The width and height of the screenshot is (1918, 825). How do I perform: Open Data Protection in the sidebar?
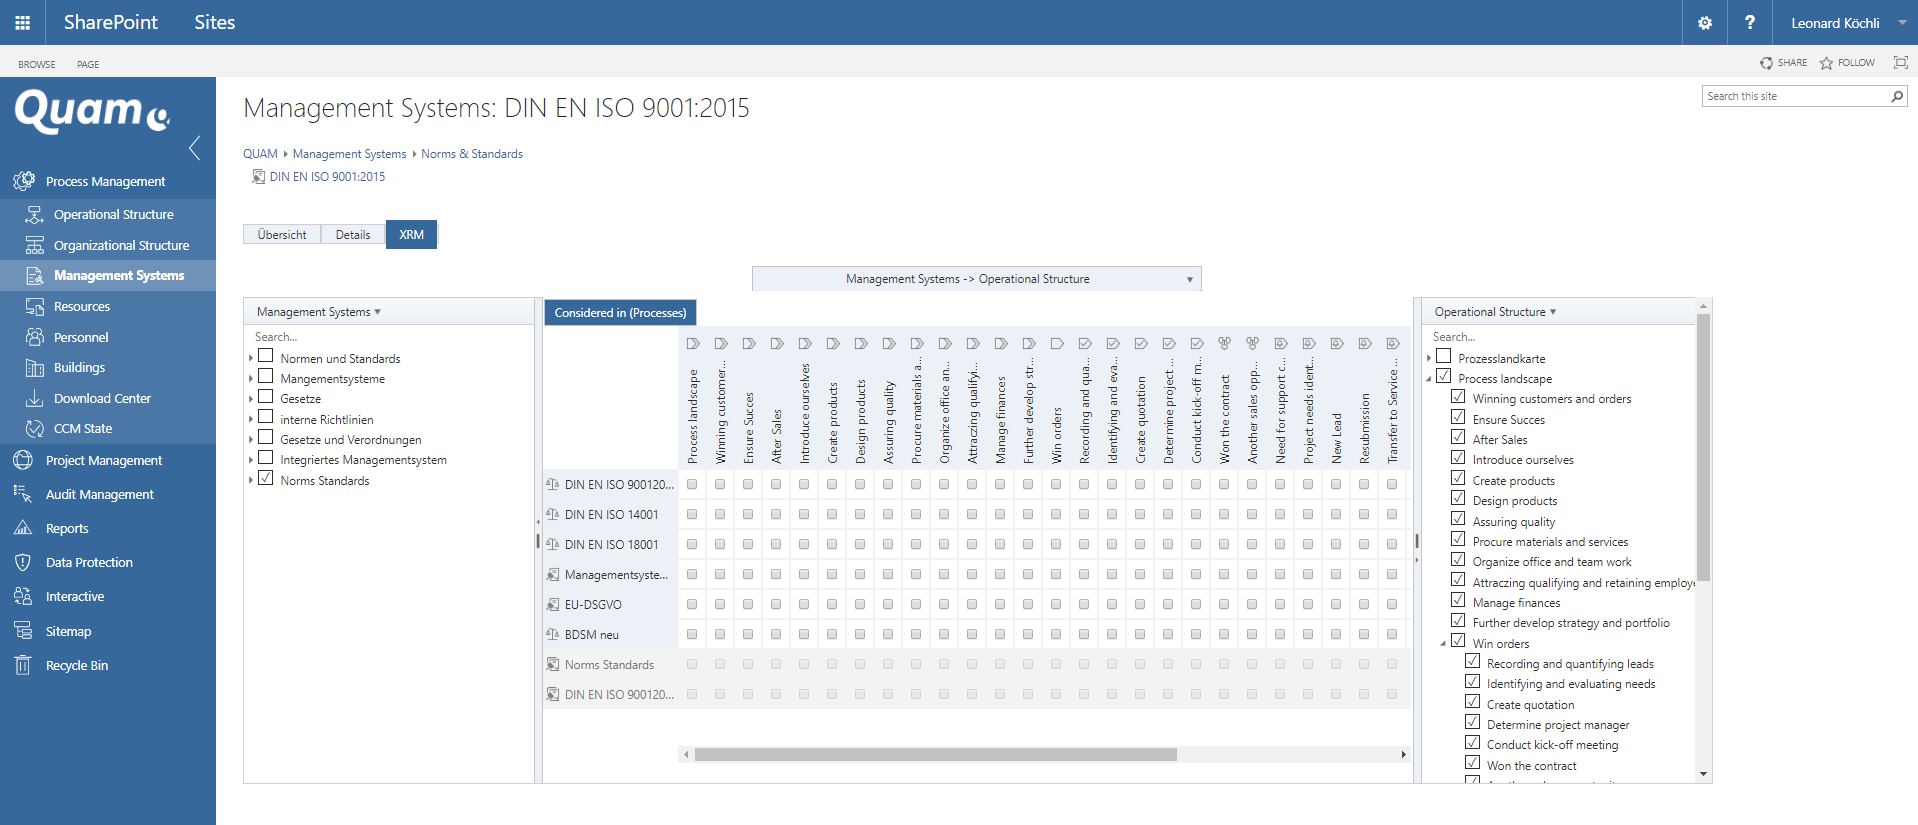point(89,562)
